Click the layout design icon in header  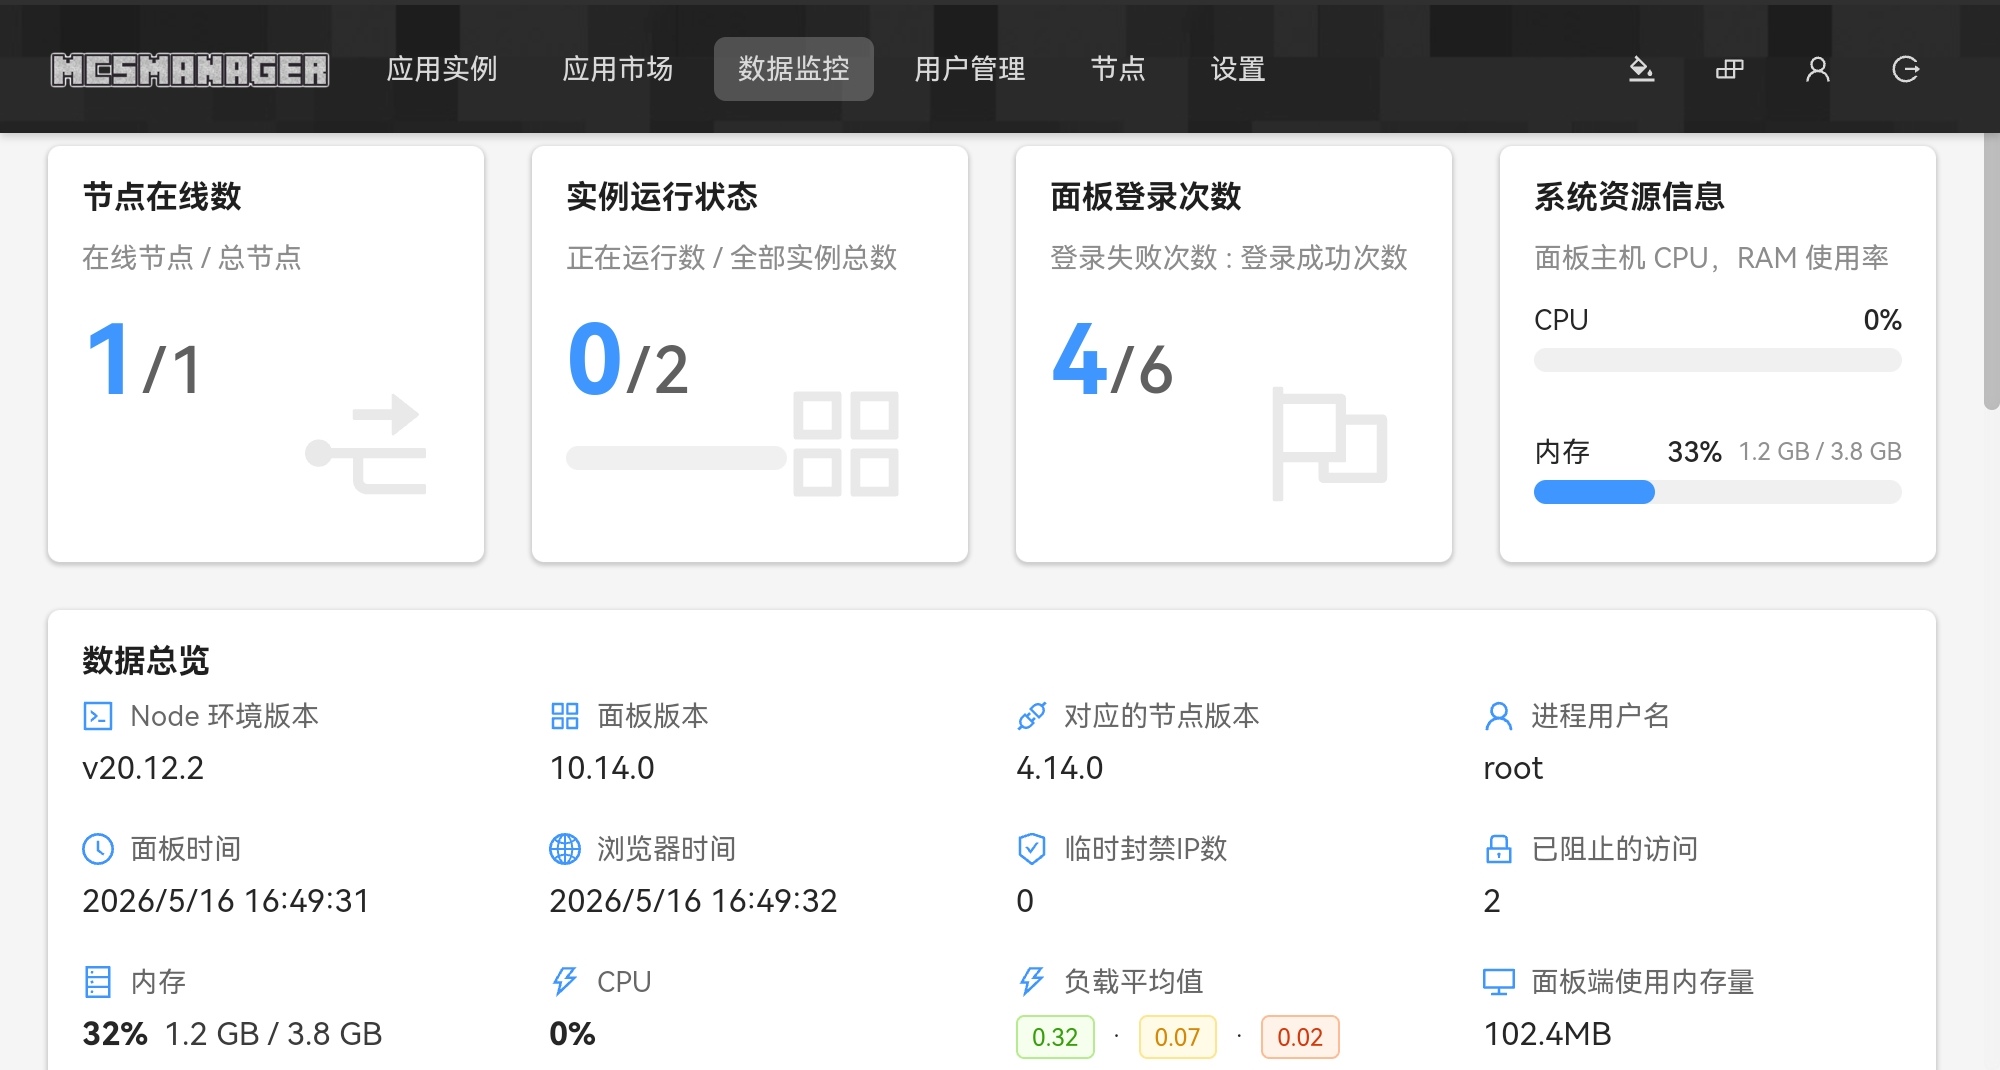click(x=1729, y=69)
